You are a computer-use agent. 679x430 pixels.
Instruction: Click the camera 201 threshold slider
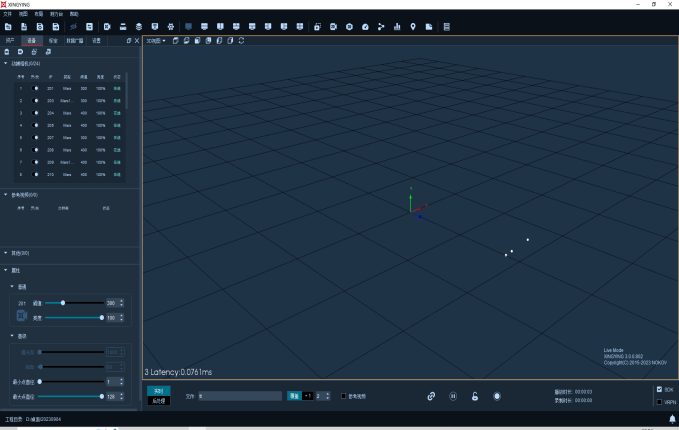[x=74, y=303]
